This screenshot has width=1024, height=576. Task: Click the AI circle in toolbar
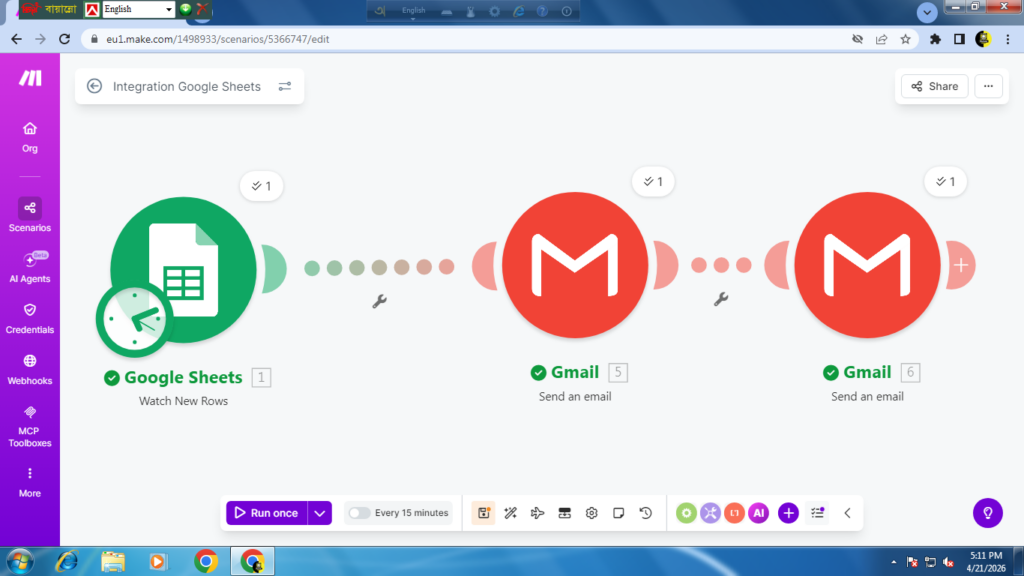pyautogui.click(x=759, y=513)
